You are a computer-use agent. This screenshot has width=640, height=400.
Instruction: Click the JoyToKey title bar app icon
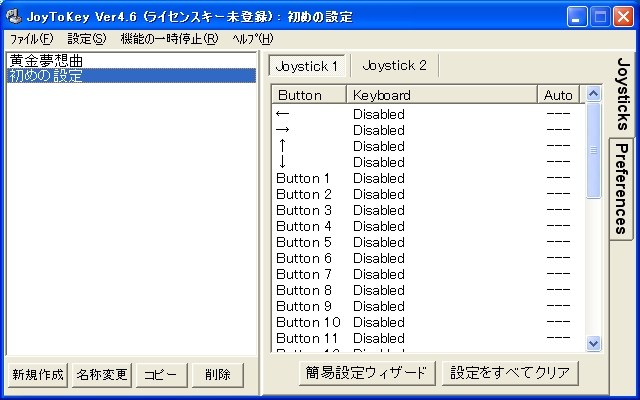click(x=14, y=17)
